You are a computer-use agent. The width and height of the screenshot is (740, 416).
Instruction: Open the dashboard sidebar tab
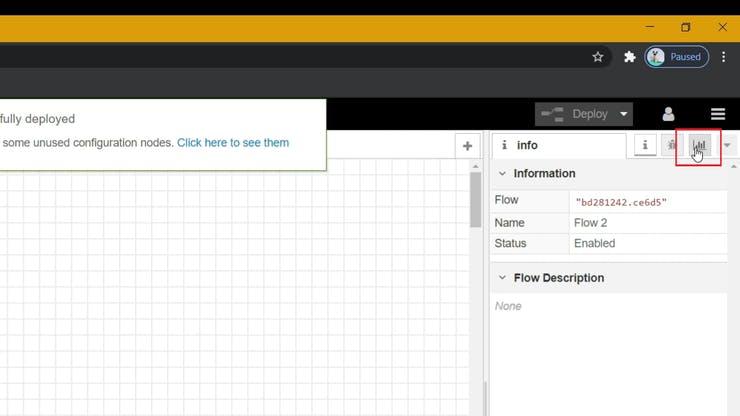(699, 146)
